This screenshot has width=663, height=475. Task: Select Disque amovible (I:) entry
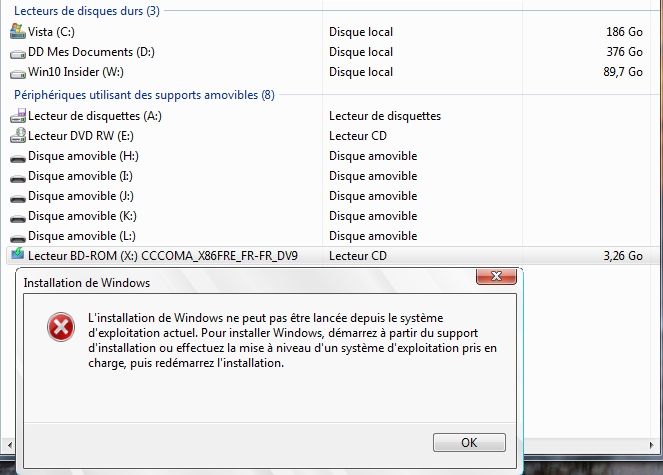pos(80,176)
